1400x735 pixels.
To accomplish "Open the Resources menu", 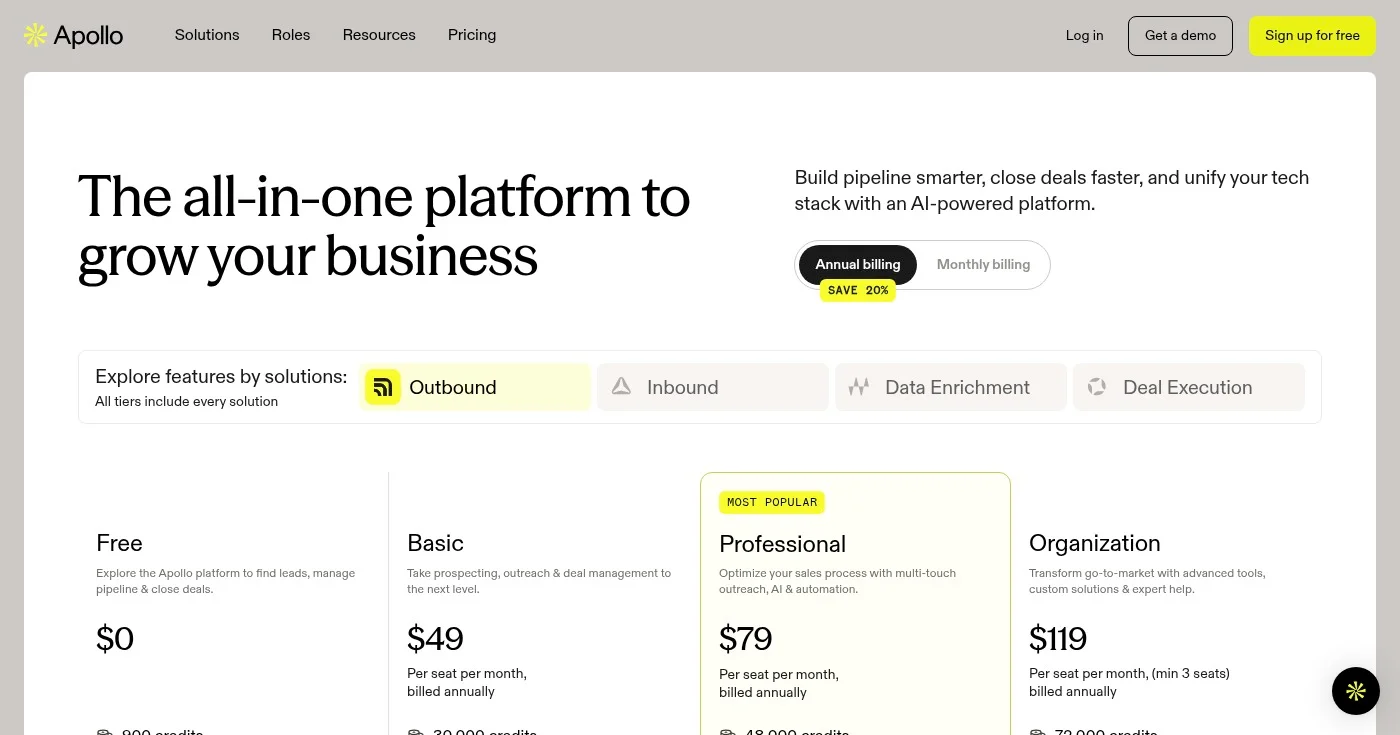I will pyautogui.click(x=379, y=35).
